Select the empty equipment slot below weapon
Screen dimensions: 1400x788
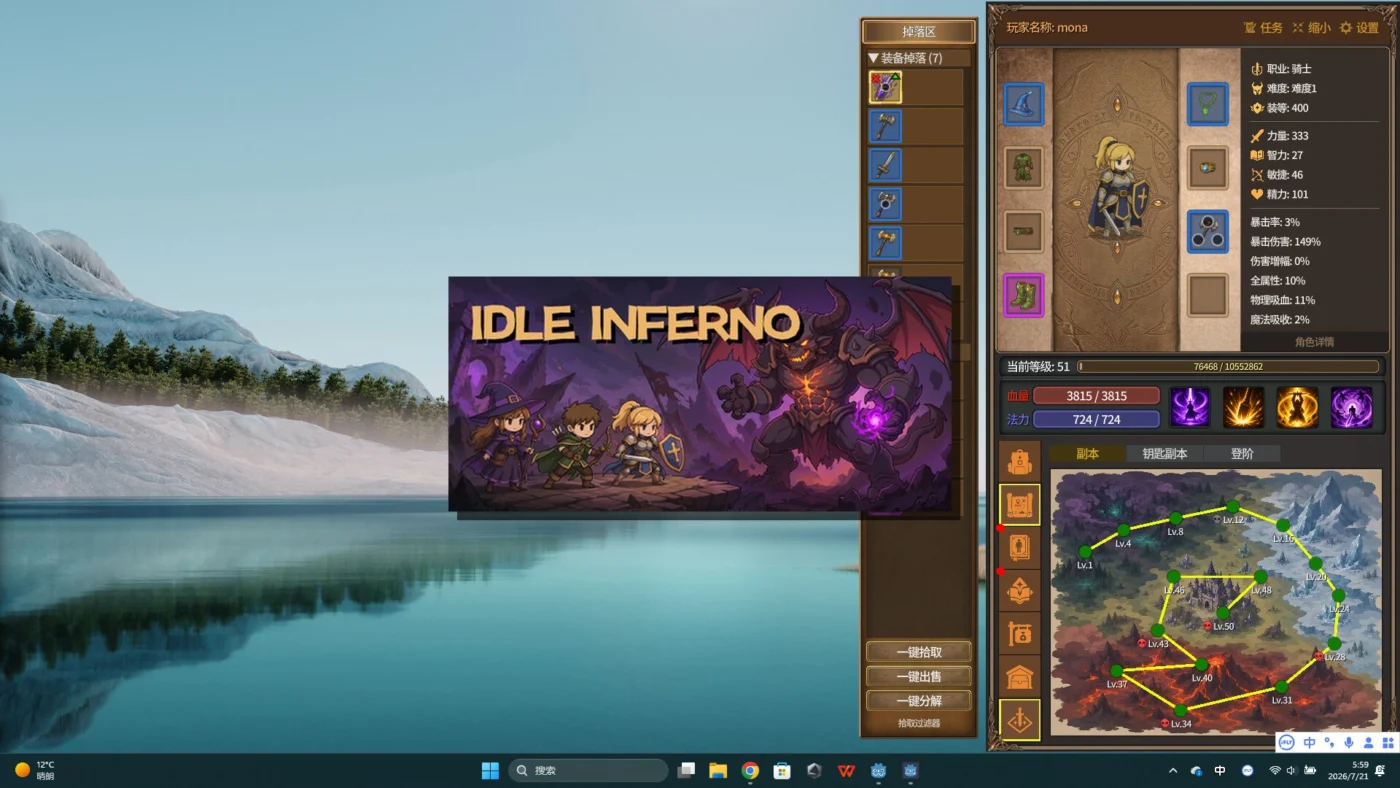(x=1208, y=296)
